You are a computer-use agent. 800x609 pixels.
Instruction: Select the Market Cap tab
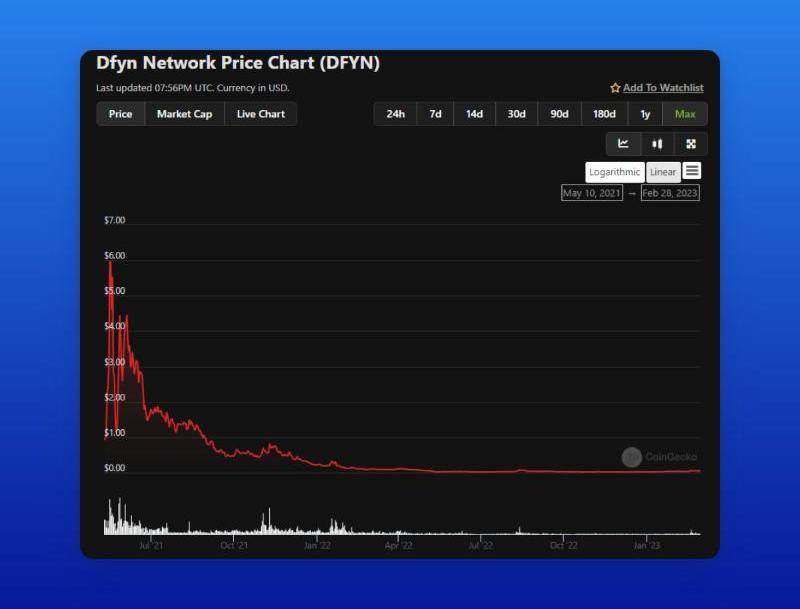point(184,114)
